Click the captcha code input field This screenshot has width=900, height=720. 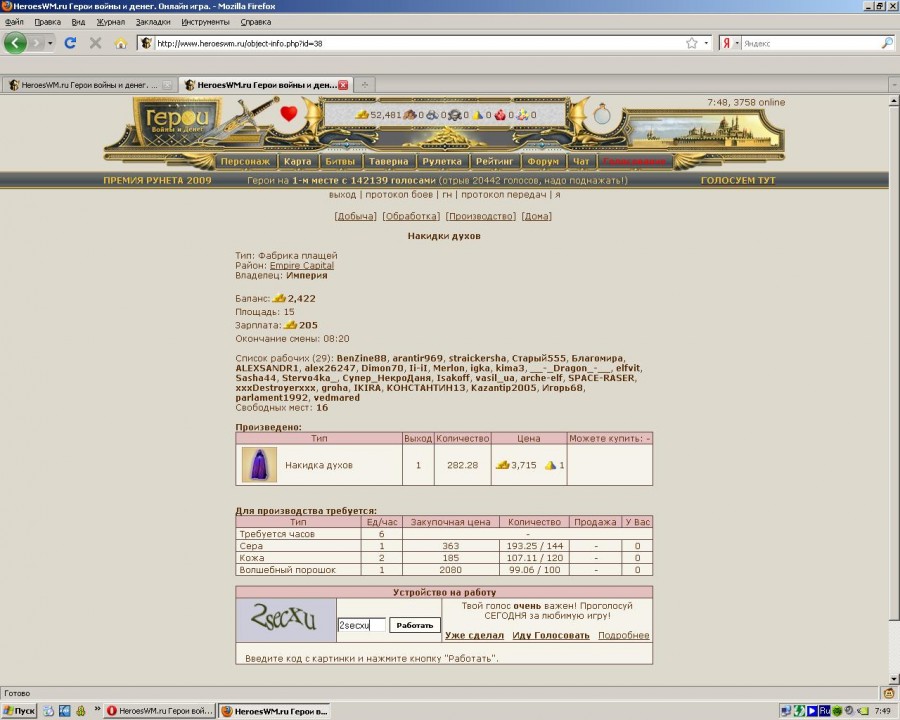pyautogui.click(x=362, y=625)
